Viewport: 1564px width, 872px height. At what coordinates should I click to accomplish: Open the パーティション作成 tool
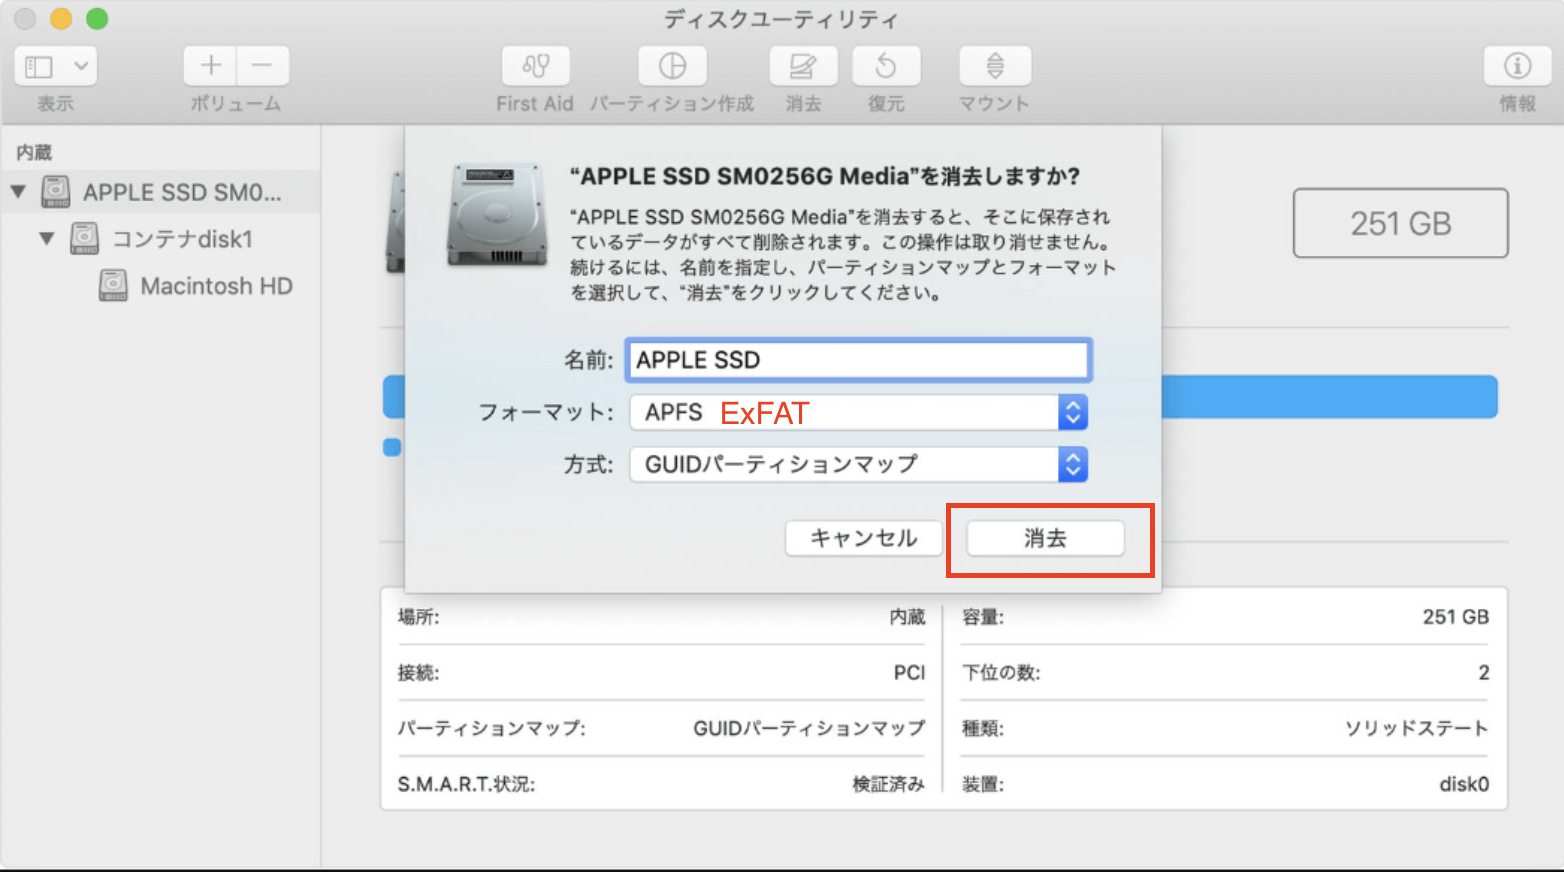pos(672,66)
